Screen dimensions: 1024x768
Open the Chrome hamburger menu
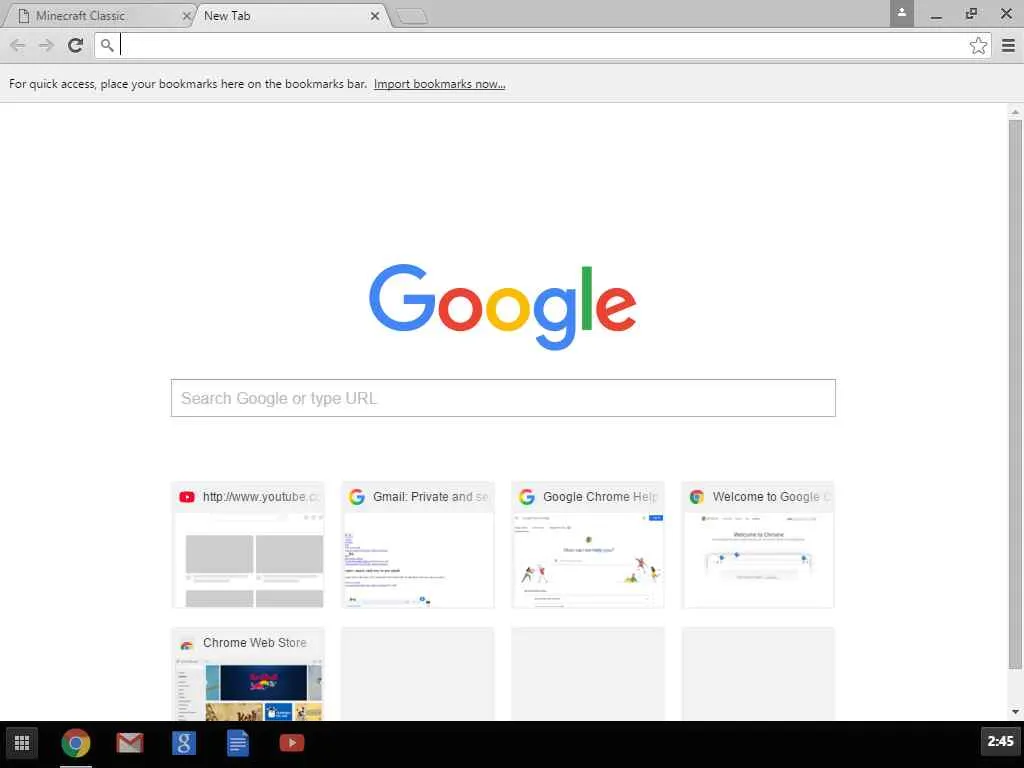(x=1008, y=45)
